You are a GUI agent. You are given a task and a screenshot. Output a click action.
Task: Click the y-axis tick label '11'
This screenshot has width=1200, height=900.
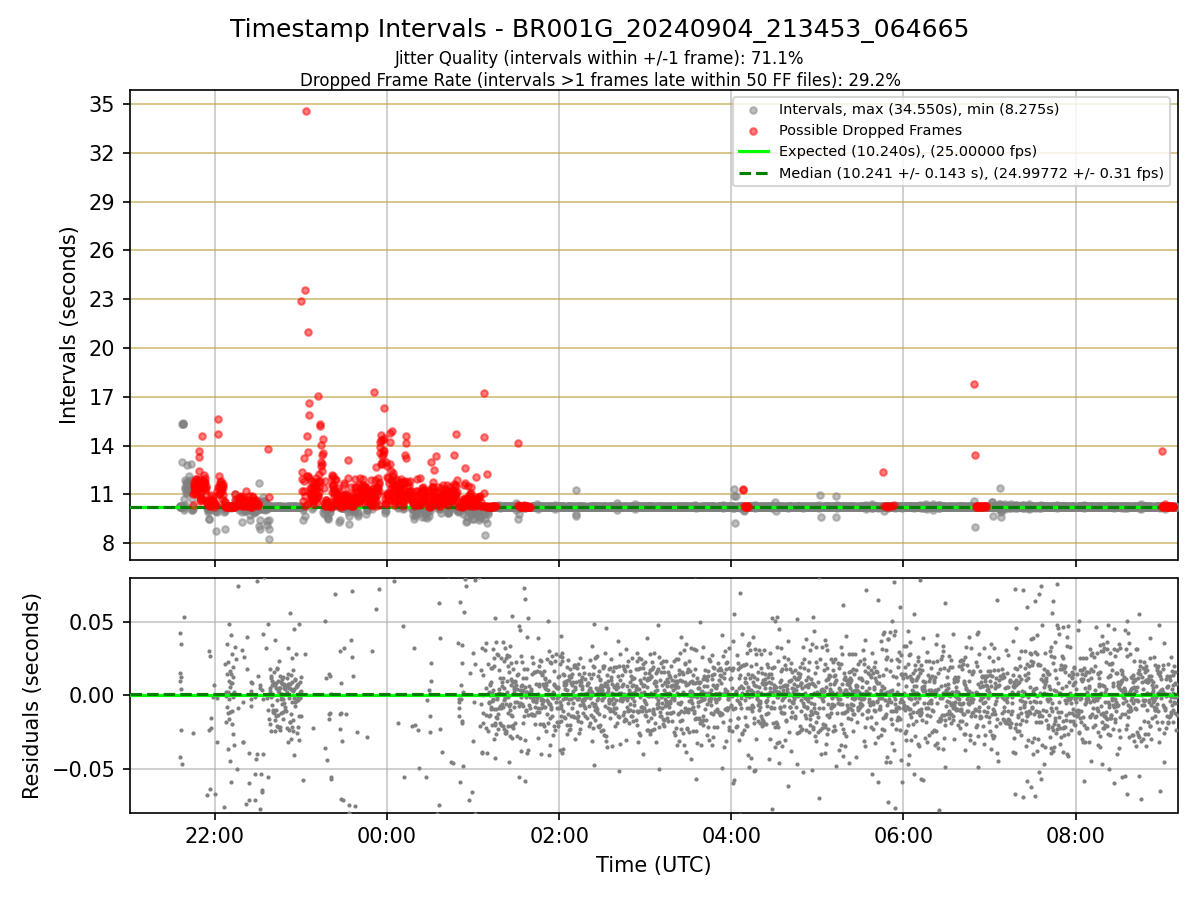[101, 495]
